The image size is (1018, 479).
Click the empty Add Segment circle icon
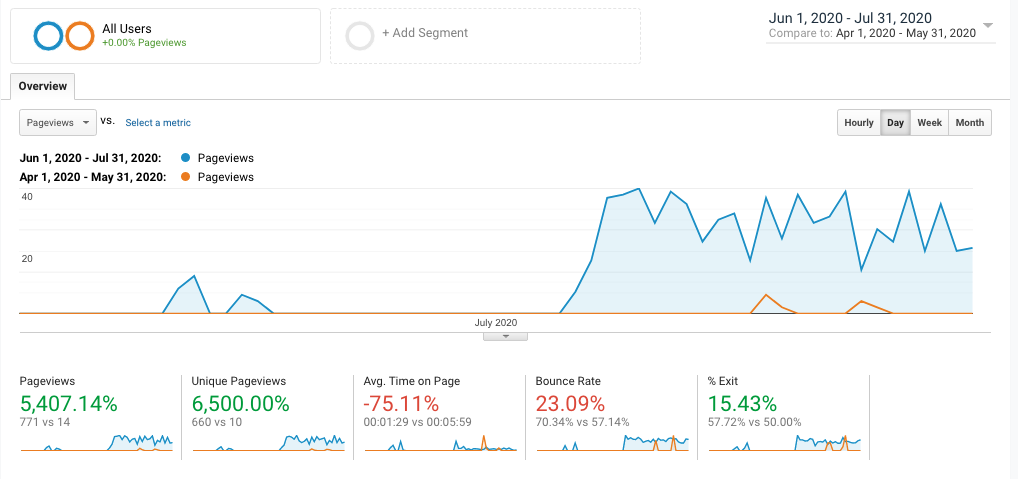point(360,36)
